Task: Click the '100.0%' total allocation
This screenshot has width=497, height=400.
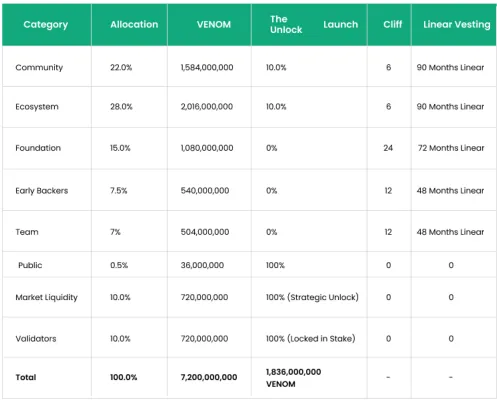Action: [124, 377]
